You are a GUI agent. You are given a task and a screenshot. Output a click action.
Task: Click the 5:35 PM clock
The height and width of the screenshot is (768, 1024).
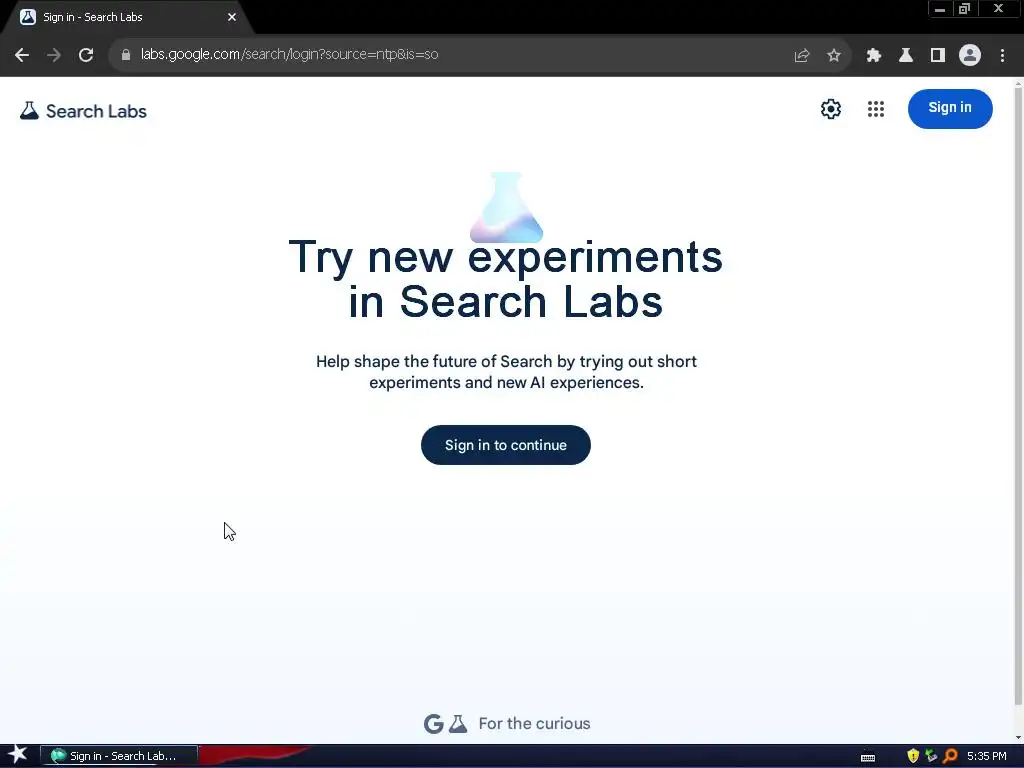987,756
